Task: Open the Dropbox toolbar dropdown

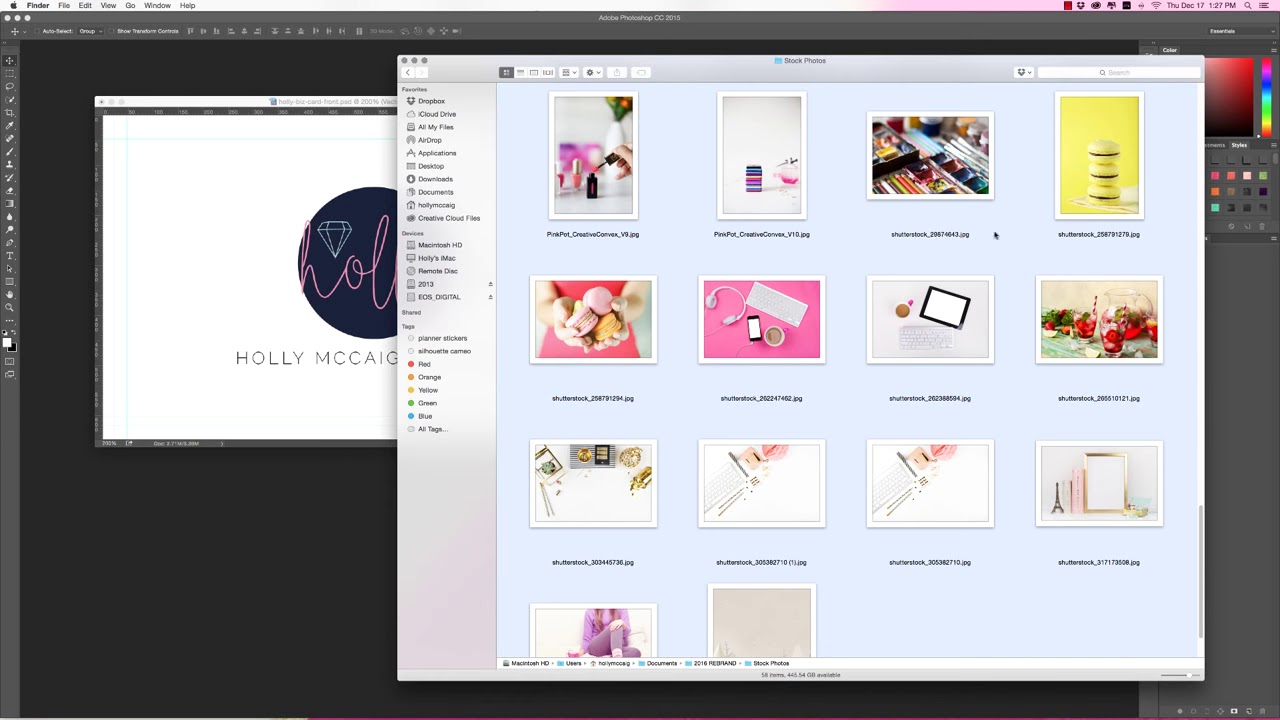Action: tap(1024, 72)
